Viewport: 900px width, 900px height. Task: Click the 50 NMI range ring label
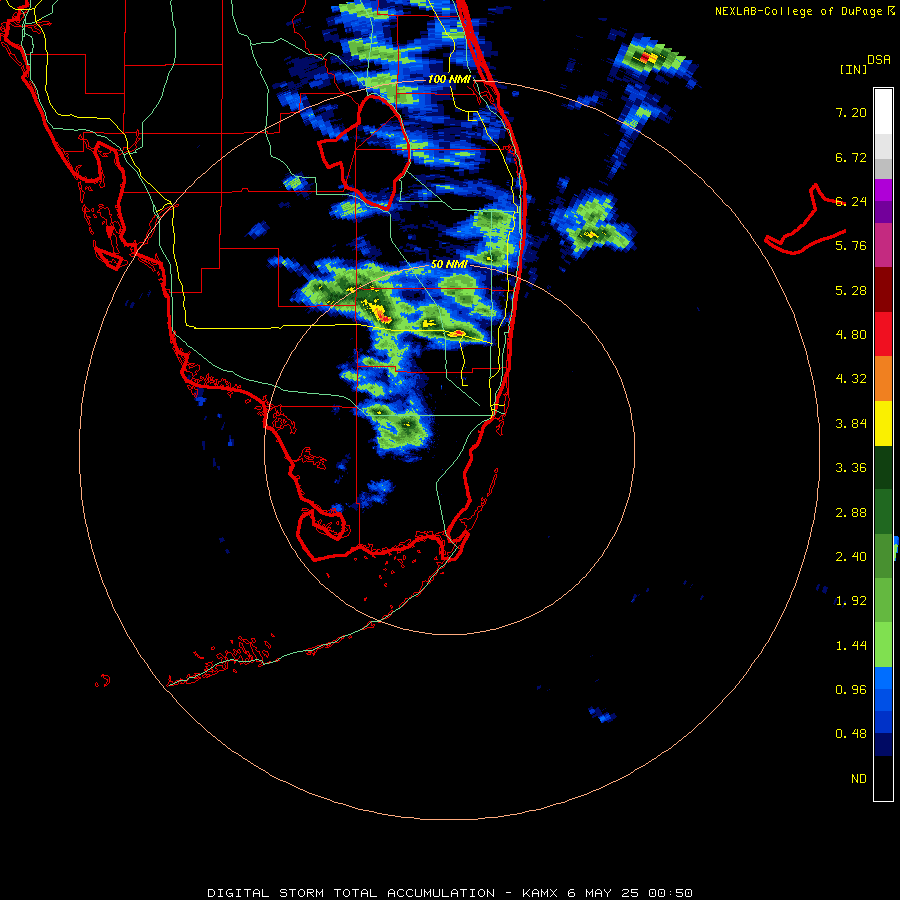[x=449, y=265]
